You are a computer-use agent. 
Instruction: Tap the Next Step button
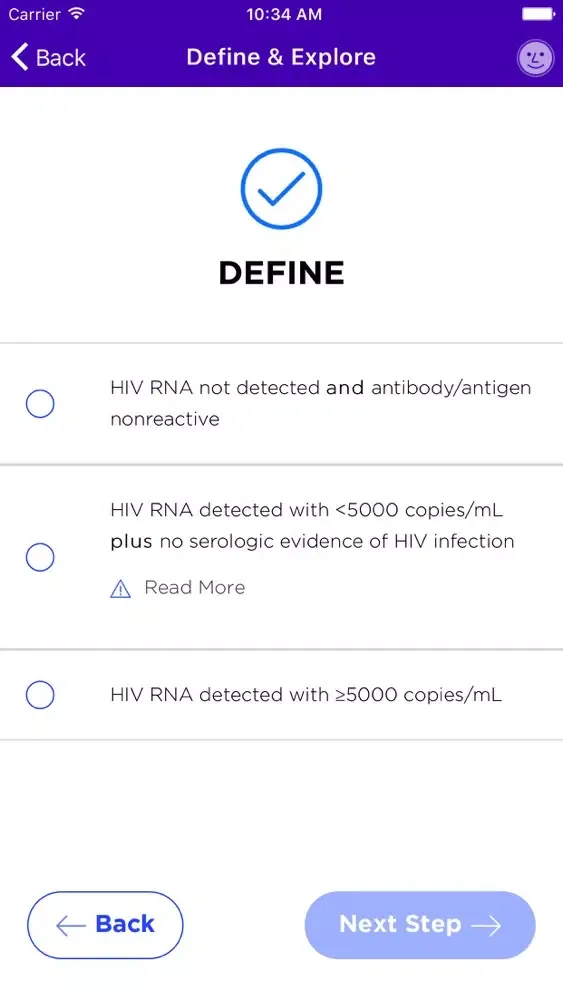click(420, 925)
